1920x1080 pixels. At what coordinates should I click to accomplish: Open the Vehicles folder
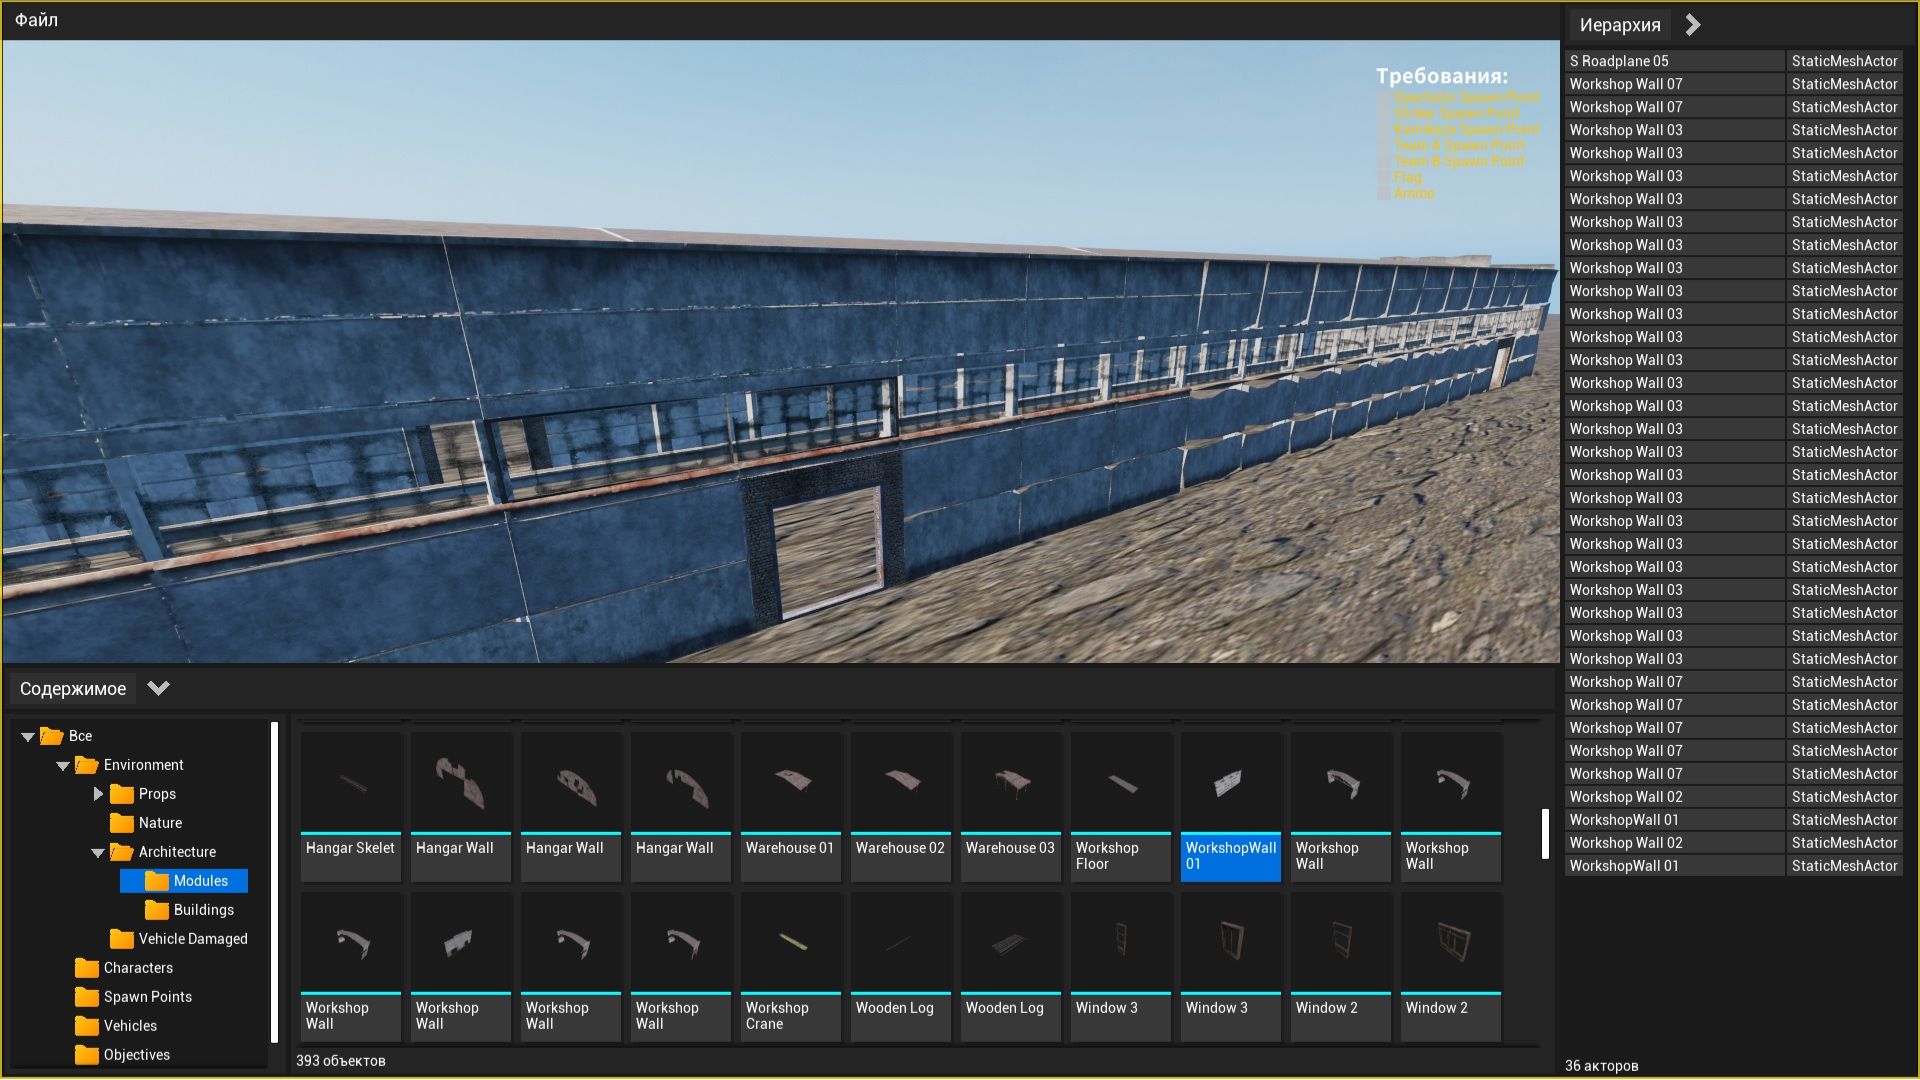116,1026
